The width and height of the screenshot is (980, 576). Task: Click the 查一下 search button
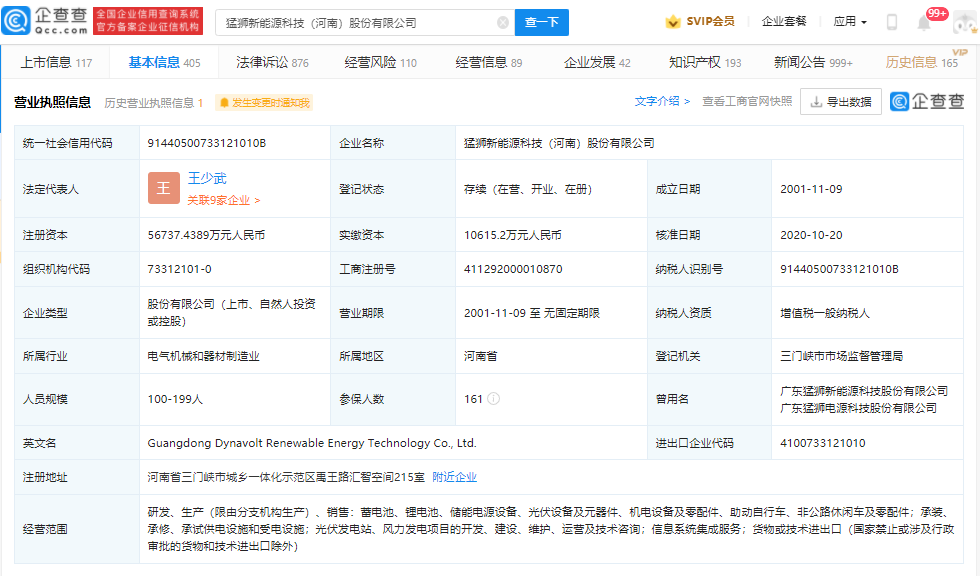coord(541,22)
